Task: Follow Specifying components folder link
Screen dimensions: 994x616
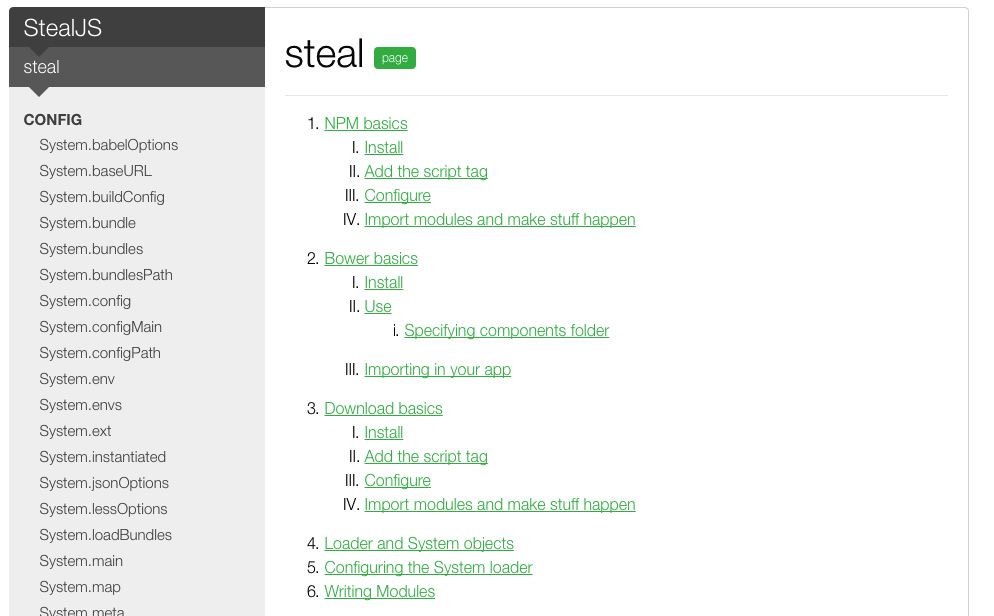Action: tap(506, 330)
